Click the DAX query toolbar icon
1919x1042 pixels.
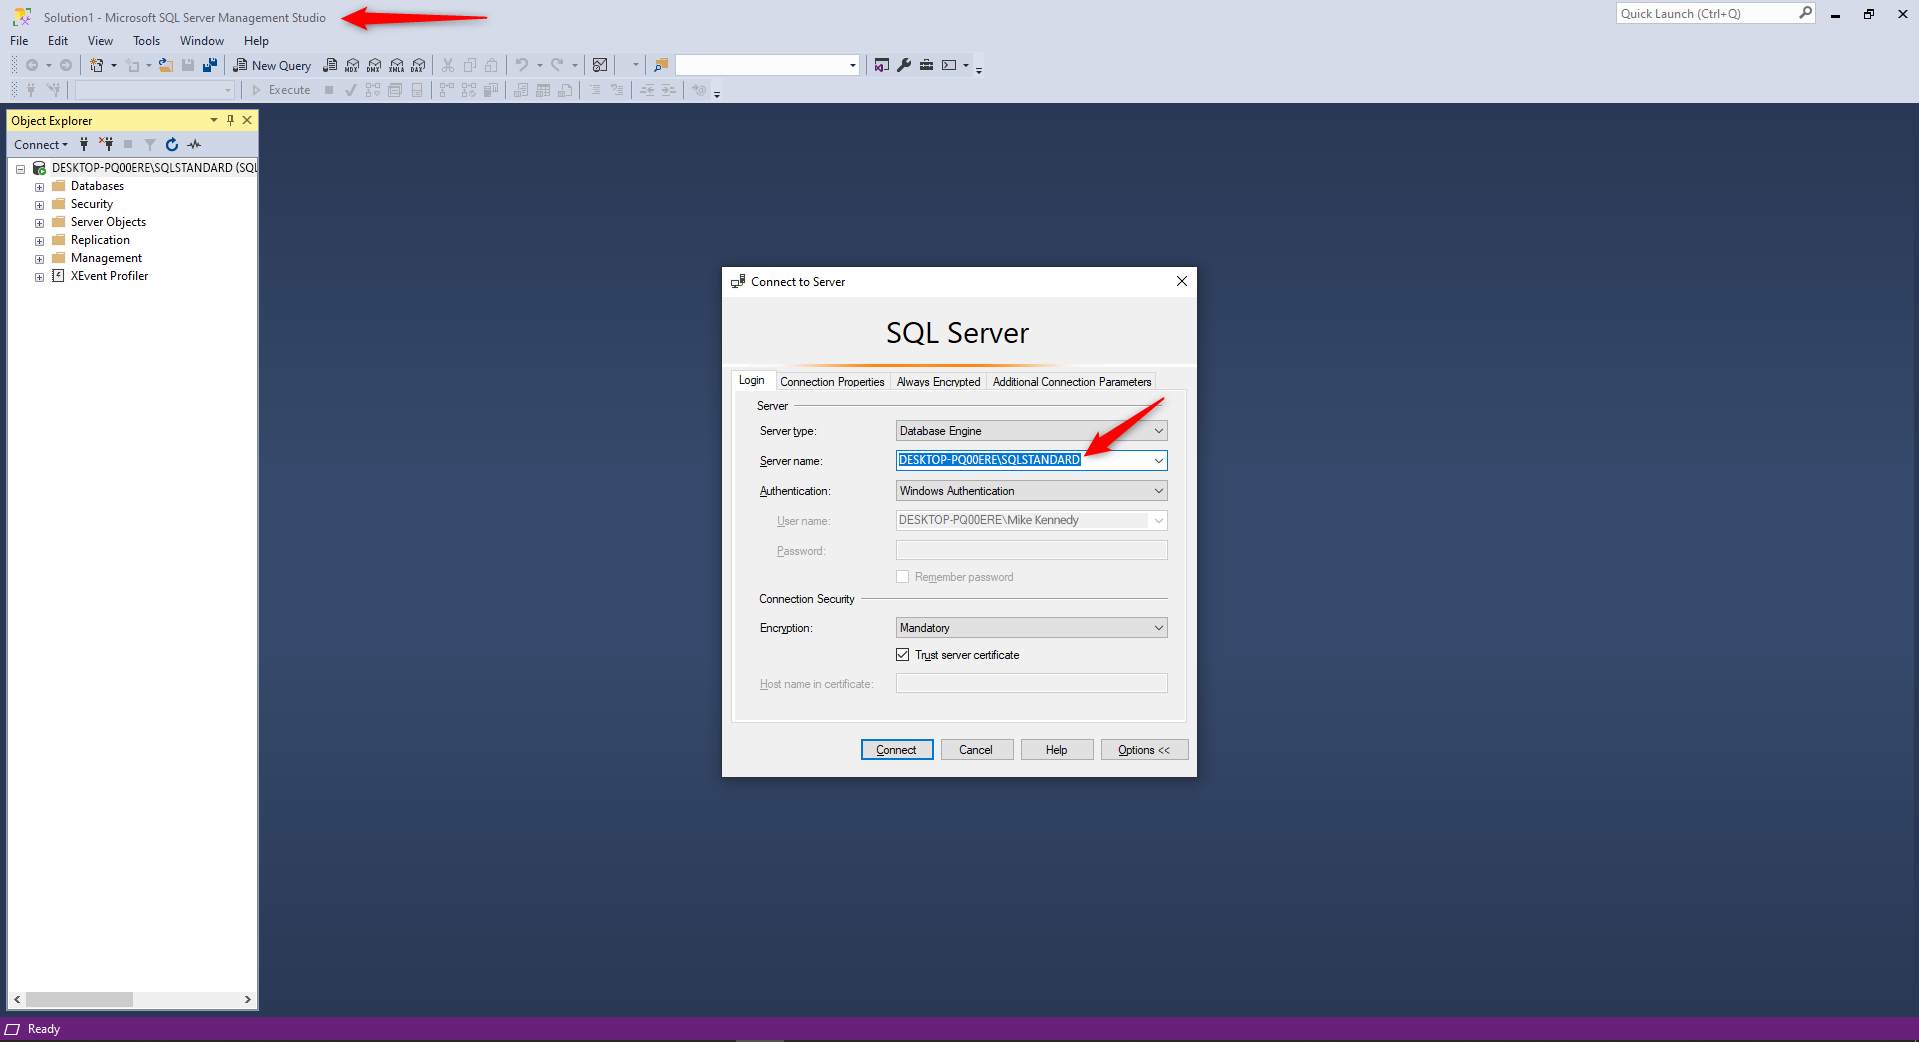point(418,65)
